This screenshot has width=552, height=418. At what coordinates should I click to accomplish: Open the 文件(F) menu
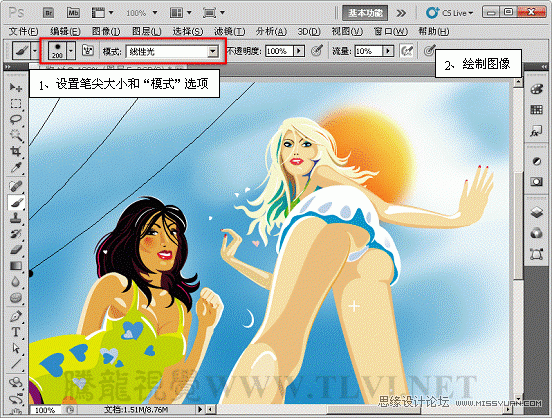(x=23, y=32)
